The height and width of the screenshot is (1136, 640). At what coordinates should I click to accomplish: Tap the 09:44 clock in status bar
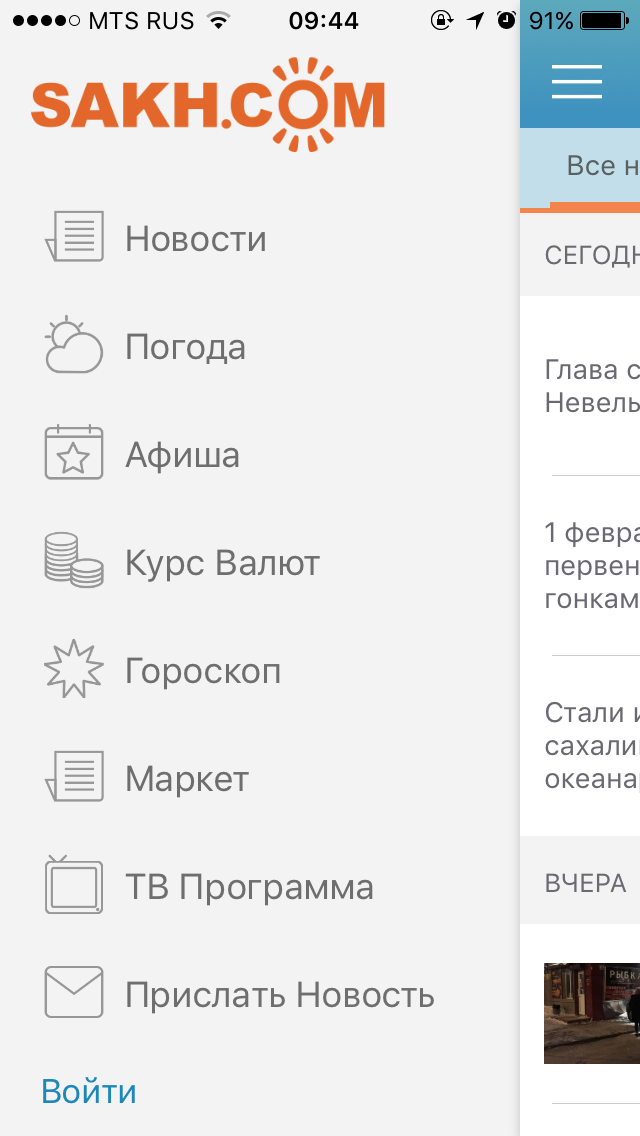click(x=323, y=20)
